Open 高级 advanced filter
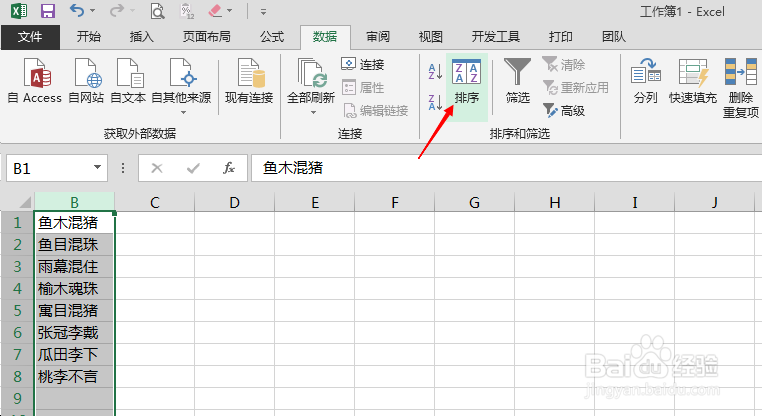Screen dimensions: 762x416 564,111
